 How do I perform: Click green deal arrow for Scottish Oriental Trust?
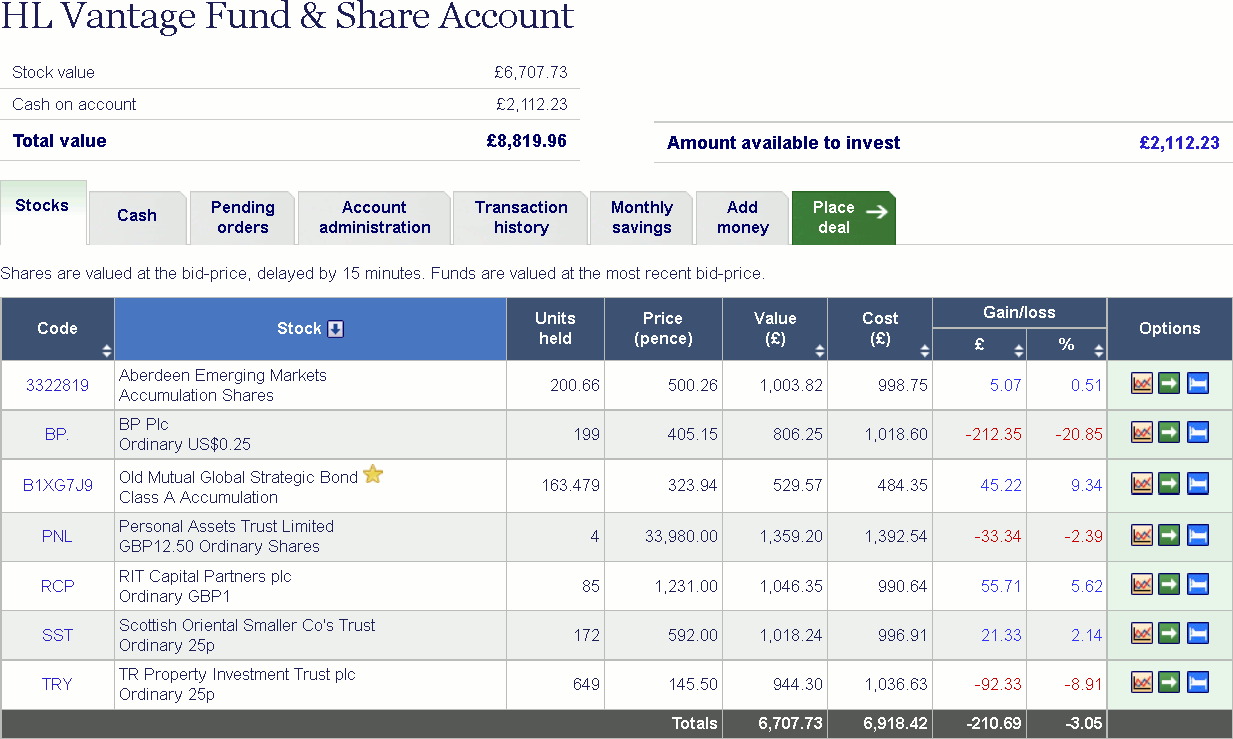(x=1169, y=633)
